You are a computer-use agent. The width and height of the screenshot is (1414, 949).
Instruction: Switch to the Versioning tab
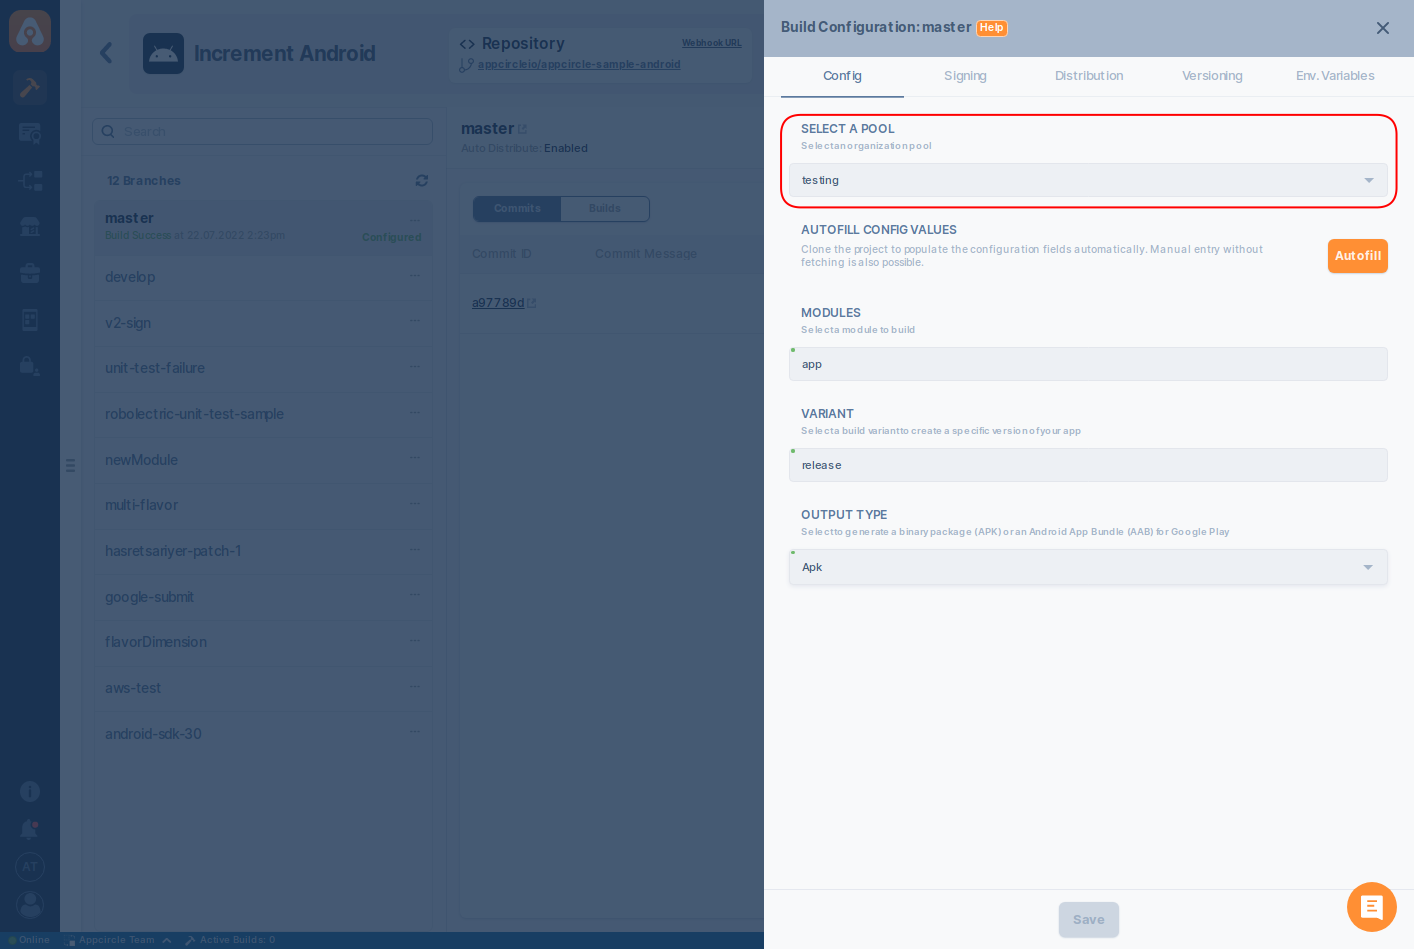[1212, 76]
